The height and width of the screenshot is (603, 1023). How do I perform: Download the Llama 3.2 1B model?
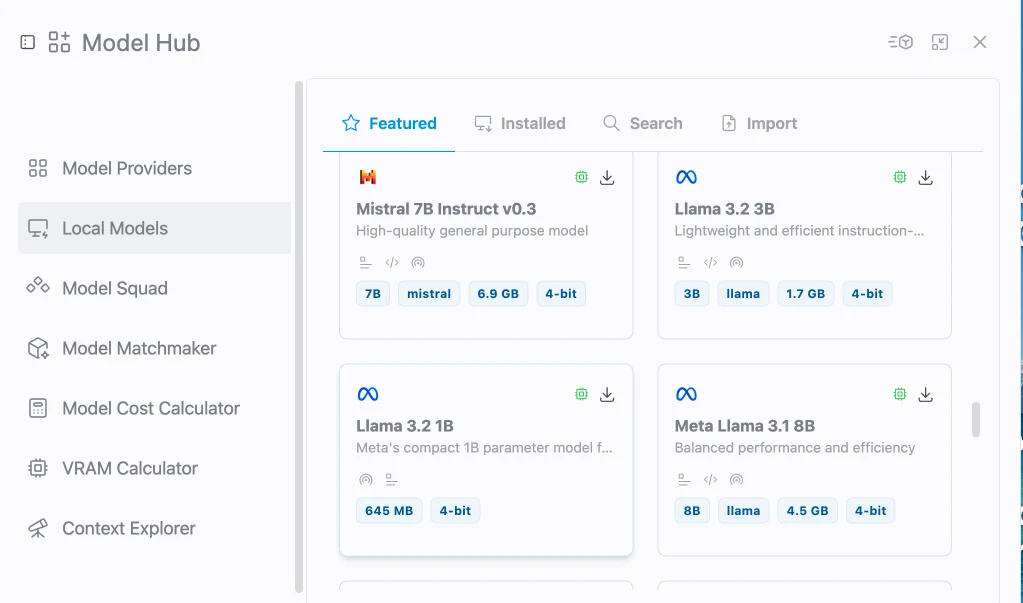tap(607, 394)
